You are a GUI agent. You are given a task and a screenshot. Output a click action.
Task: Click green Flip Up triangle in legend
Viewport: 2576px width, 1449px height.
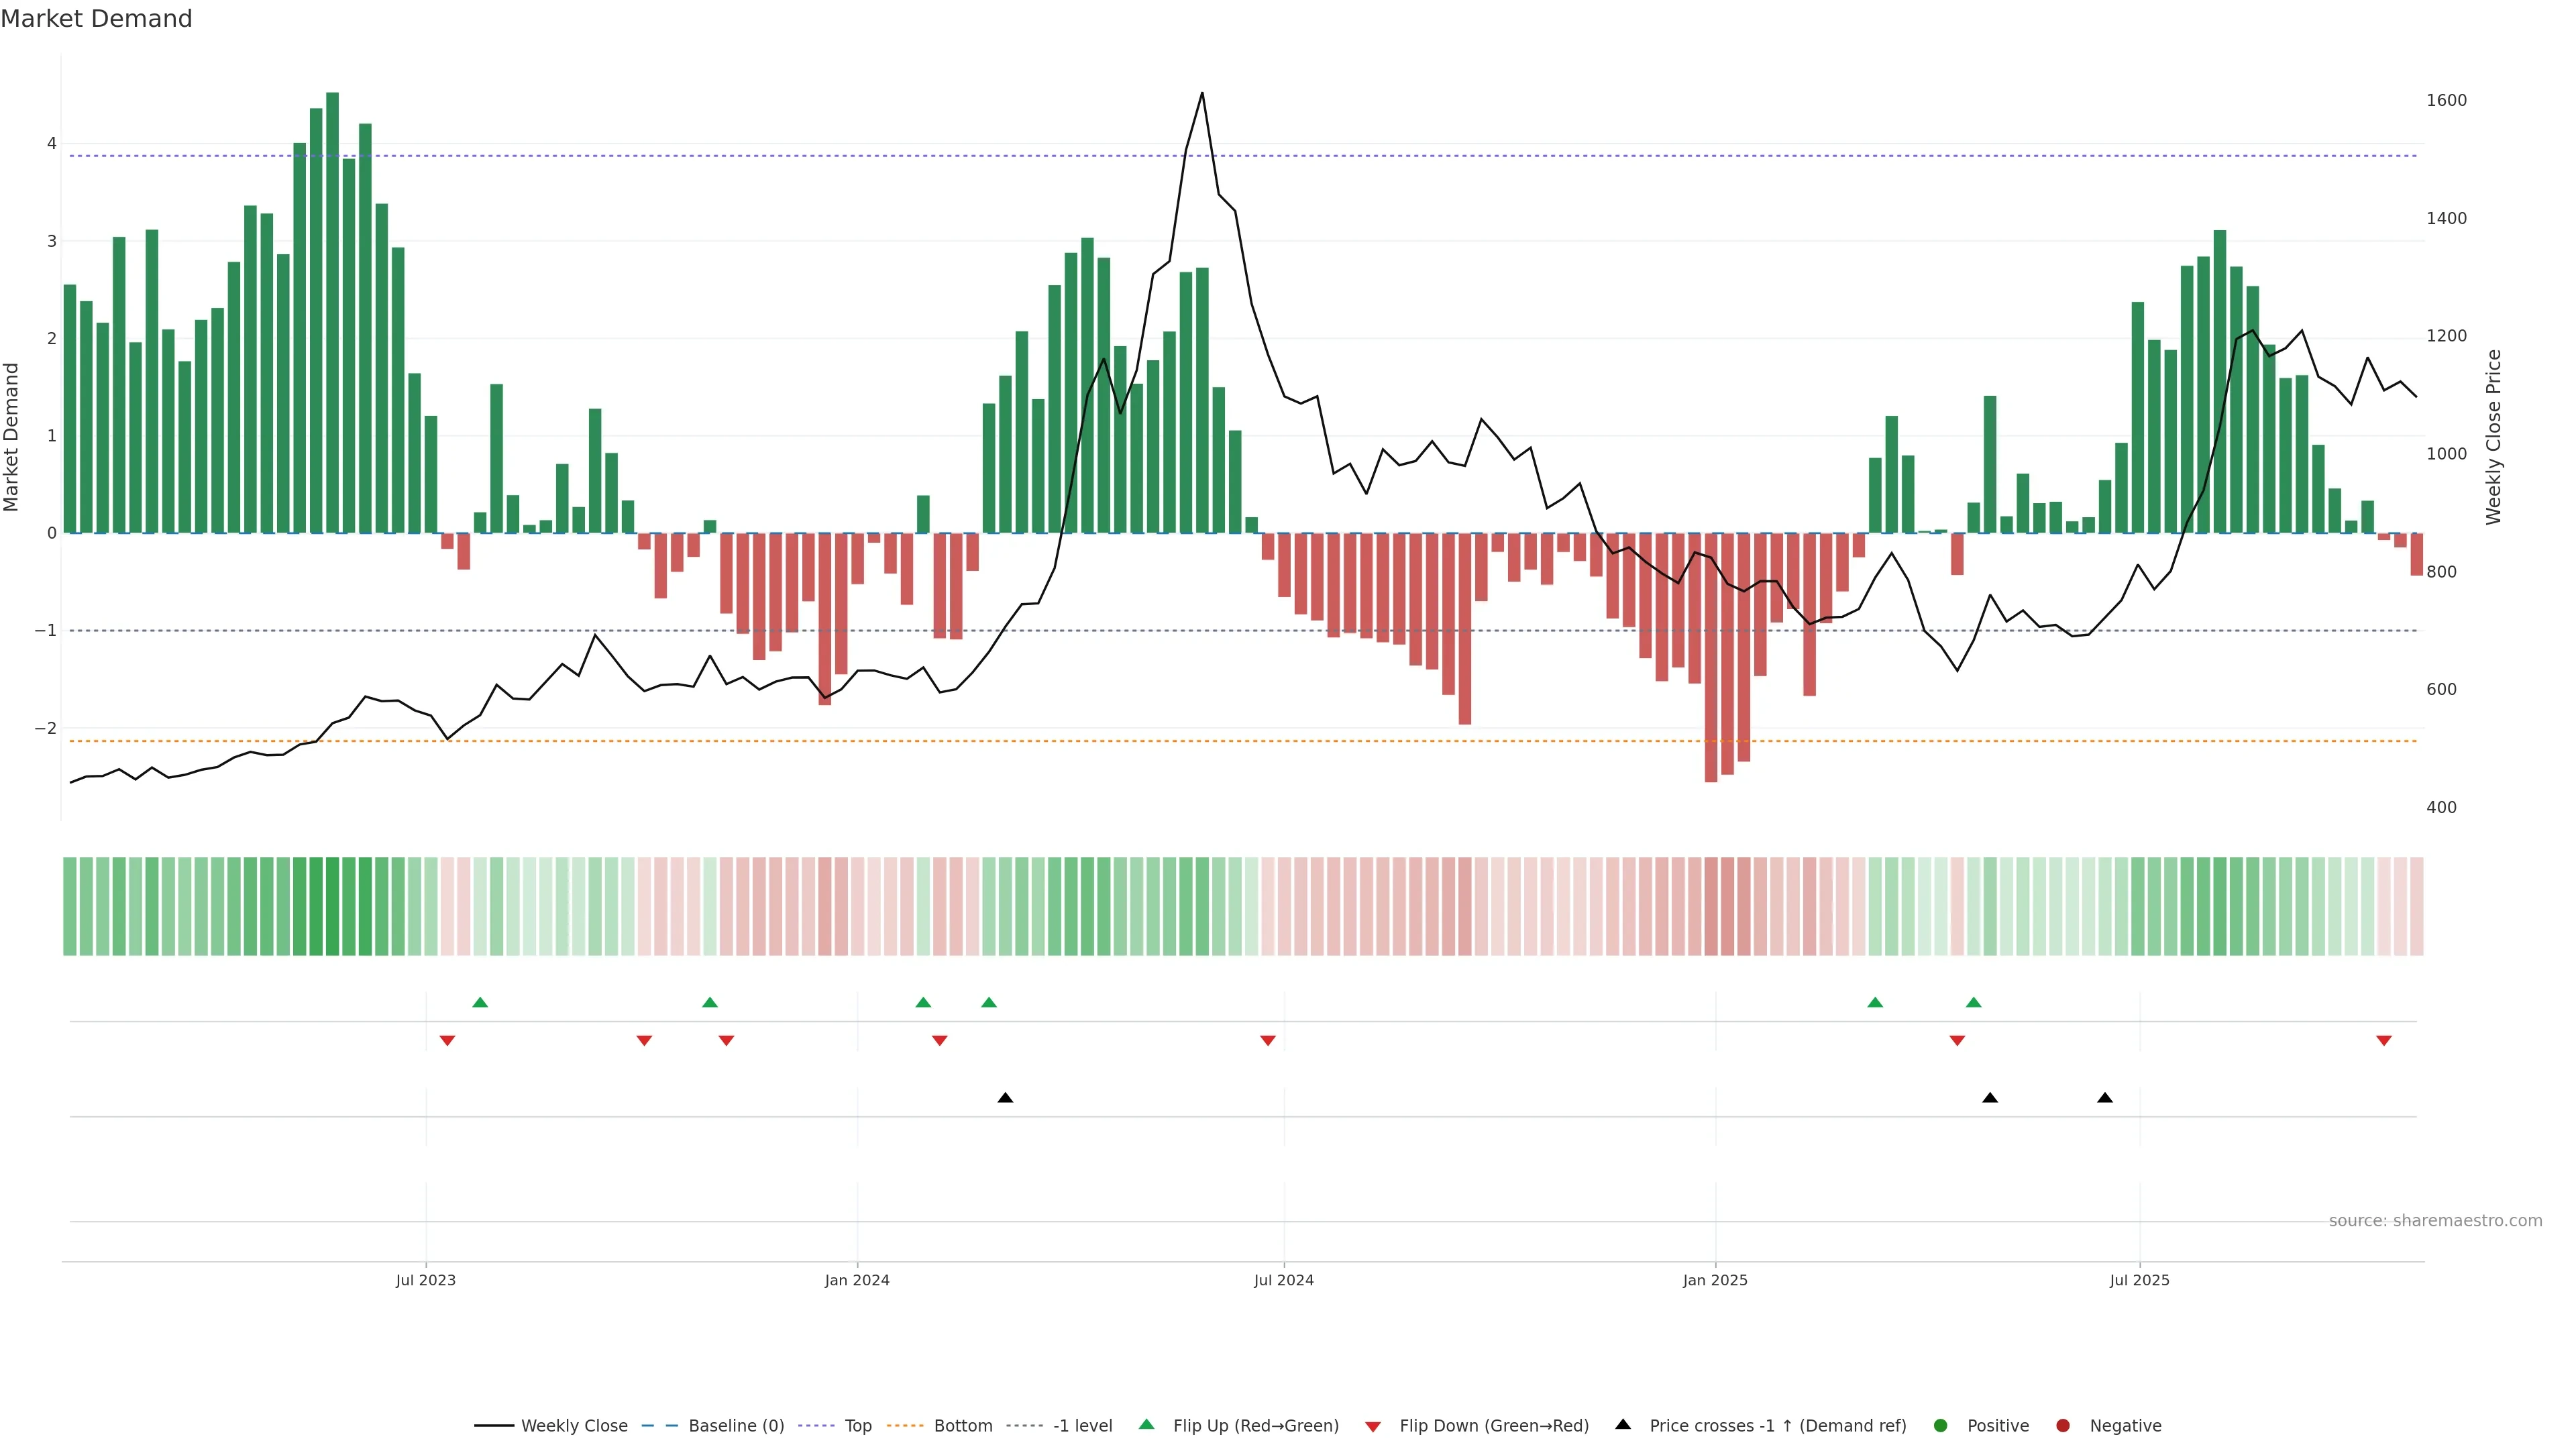(1147, 1425)
